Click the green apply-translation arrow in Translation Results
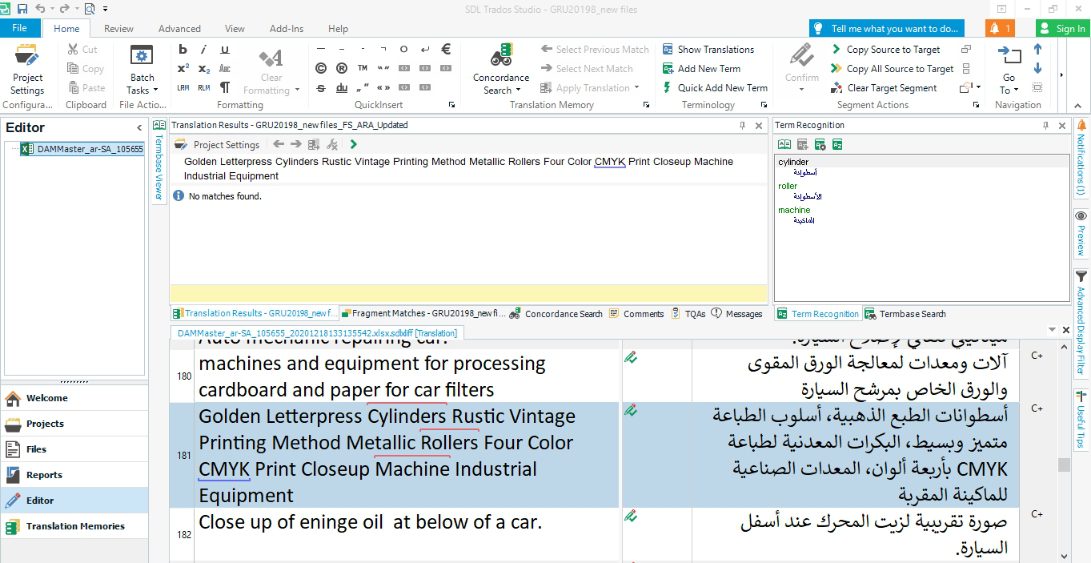Viewport: 1091px width, 563px height. (353, 145)
